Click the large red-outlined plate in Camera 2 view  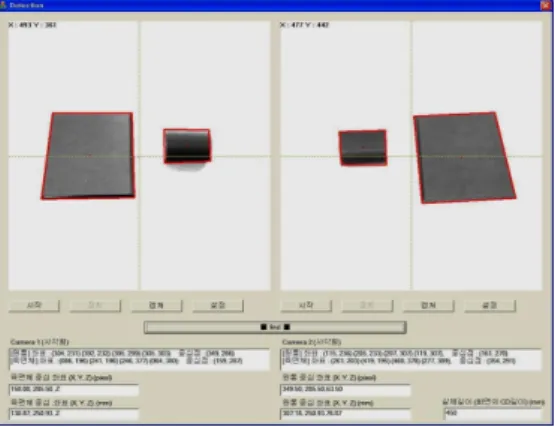464,158
